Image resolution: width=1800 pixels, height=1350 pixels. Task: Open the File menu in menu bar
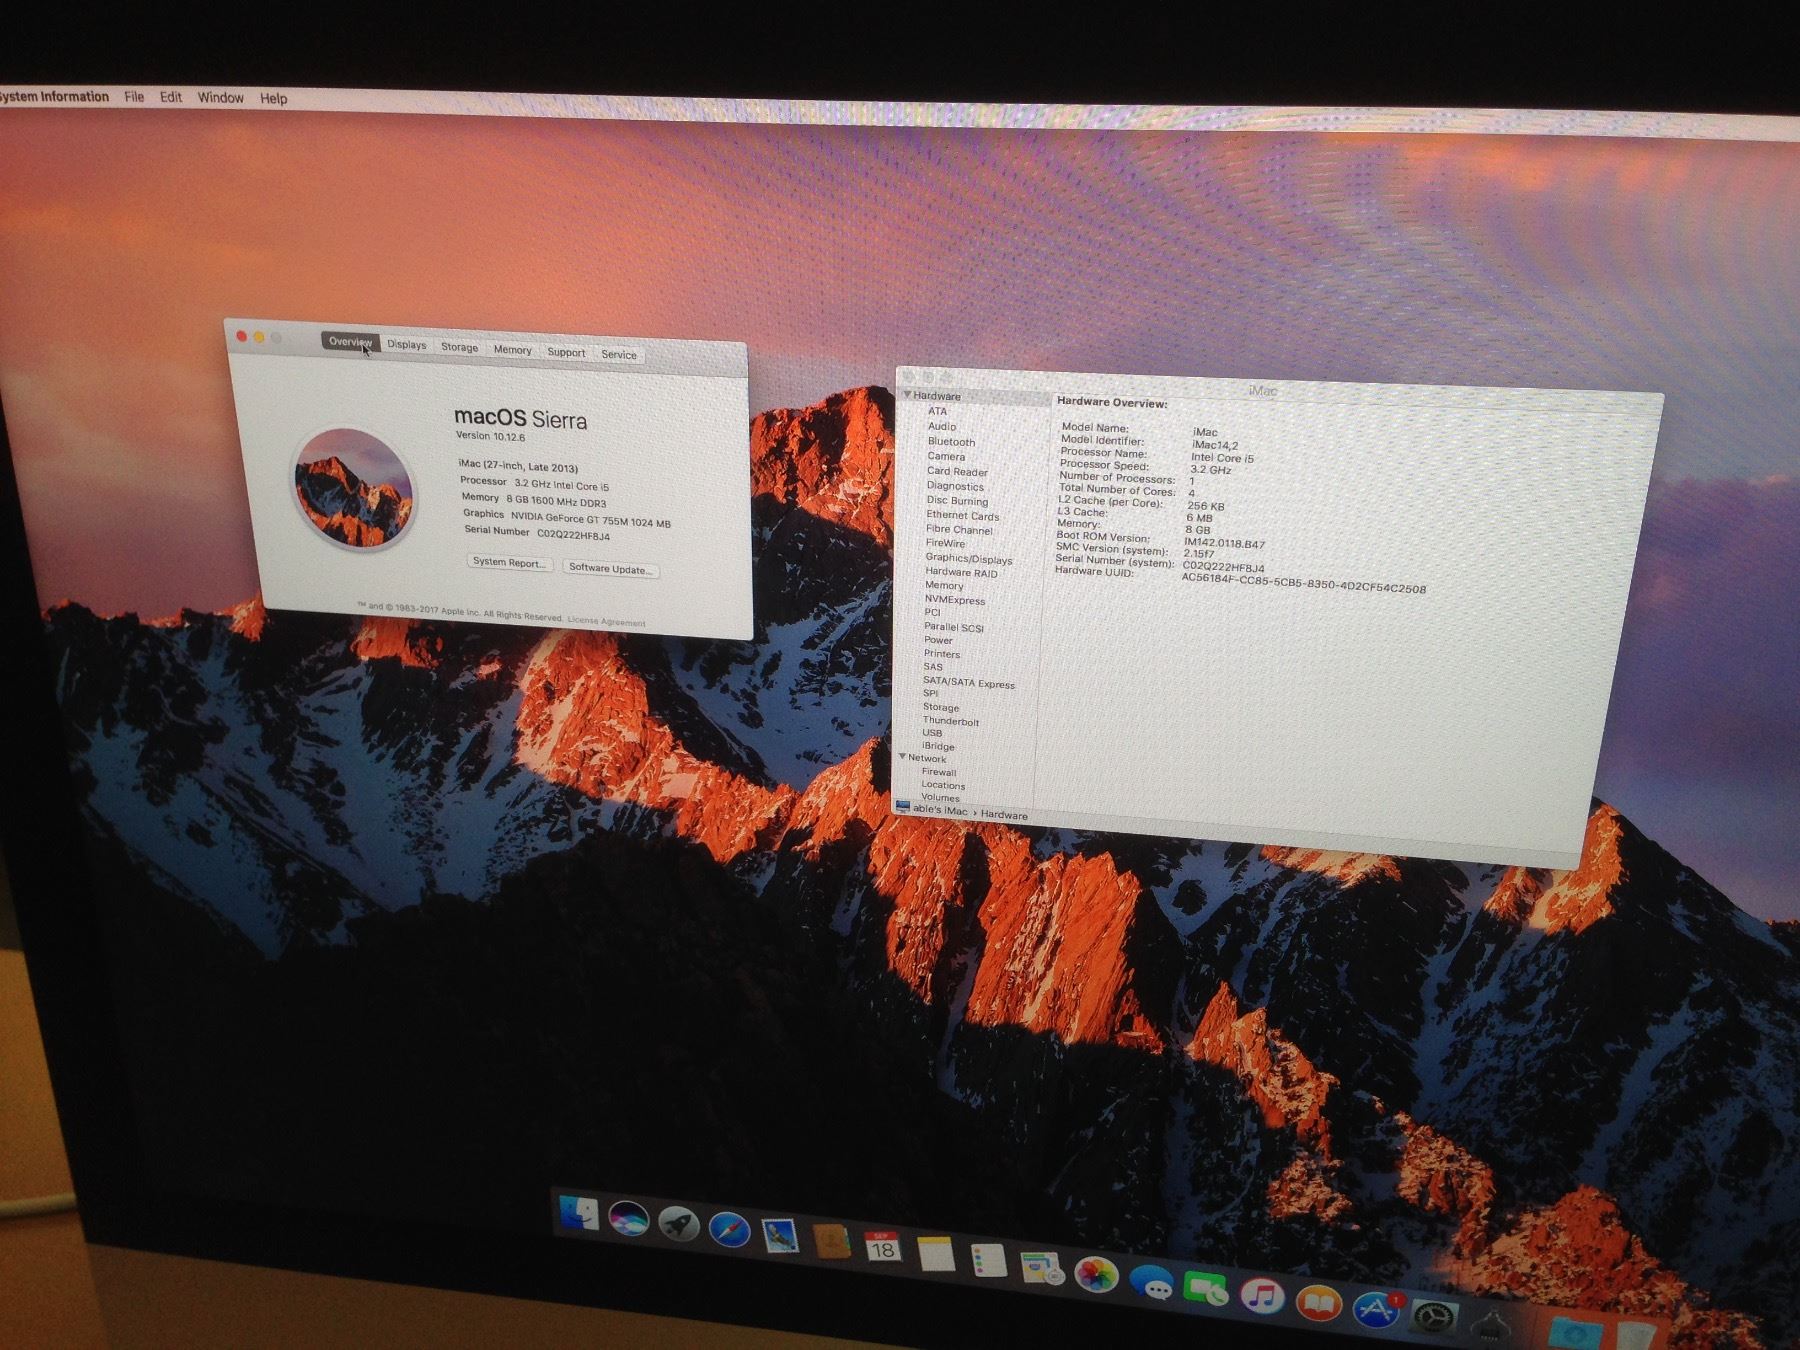pos(134,97)
